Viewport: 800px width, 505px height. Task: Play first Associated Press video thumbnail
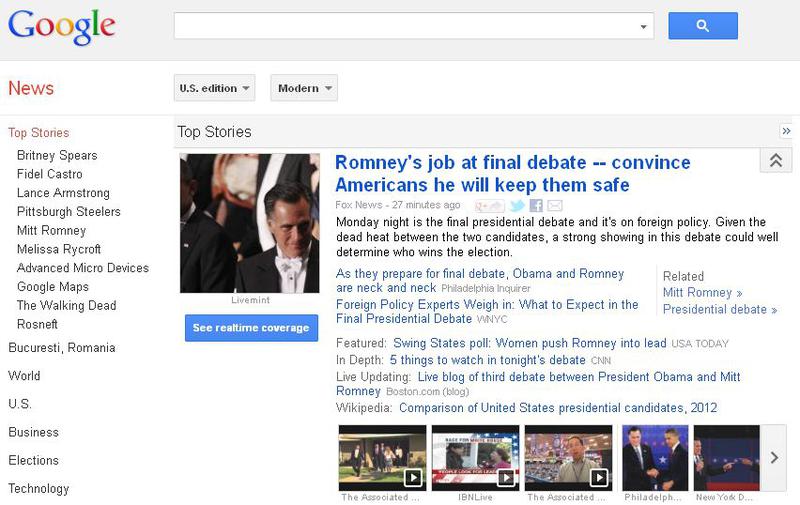pyautogui.click(x=382, y=458)
